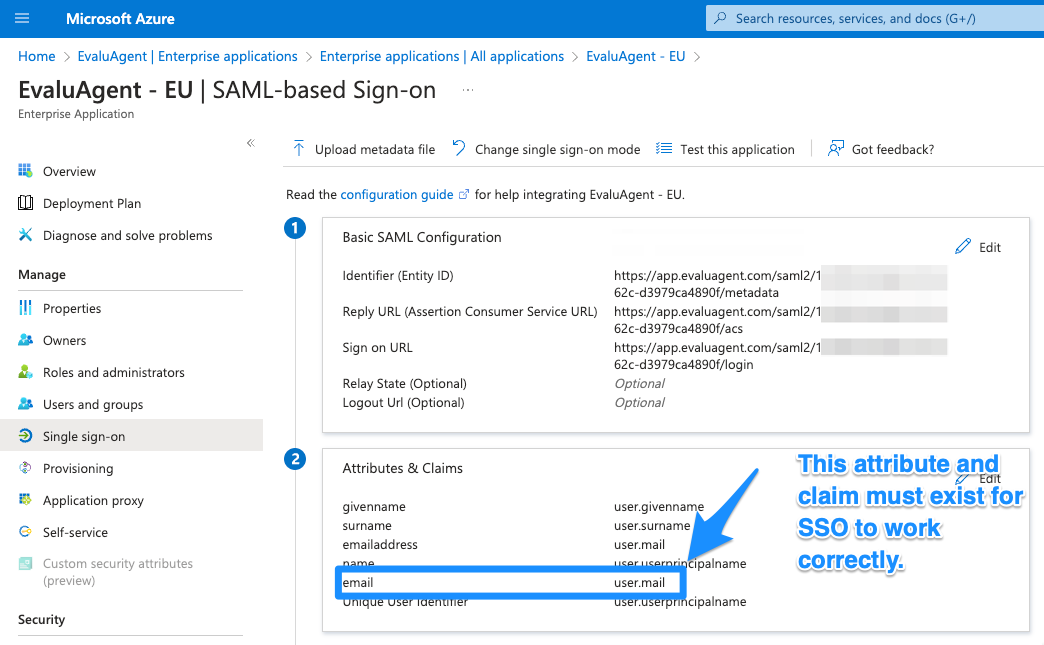Expand the breadcrumb chevron after EvaluAgent - EU

click(697, 57)
